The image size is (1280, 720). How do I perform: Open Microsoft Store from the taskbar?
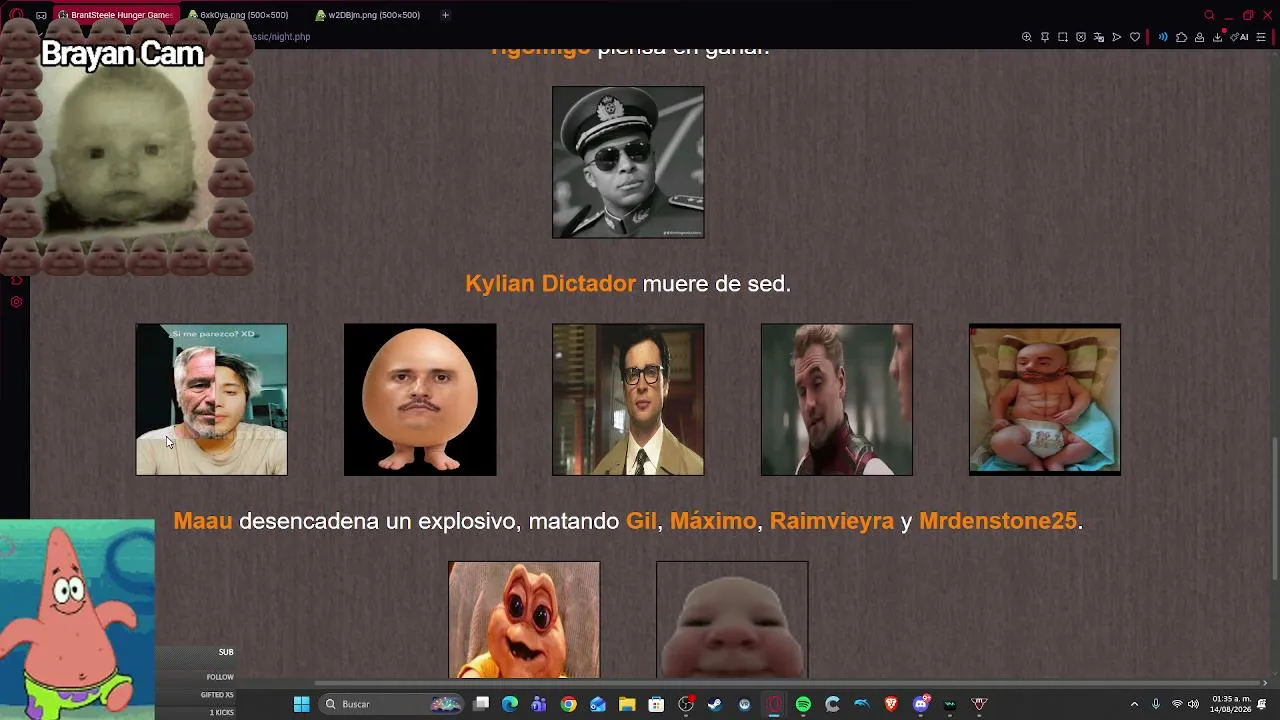click(656, 704)
